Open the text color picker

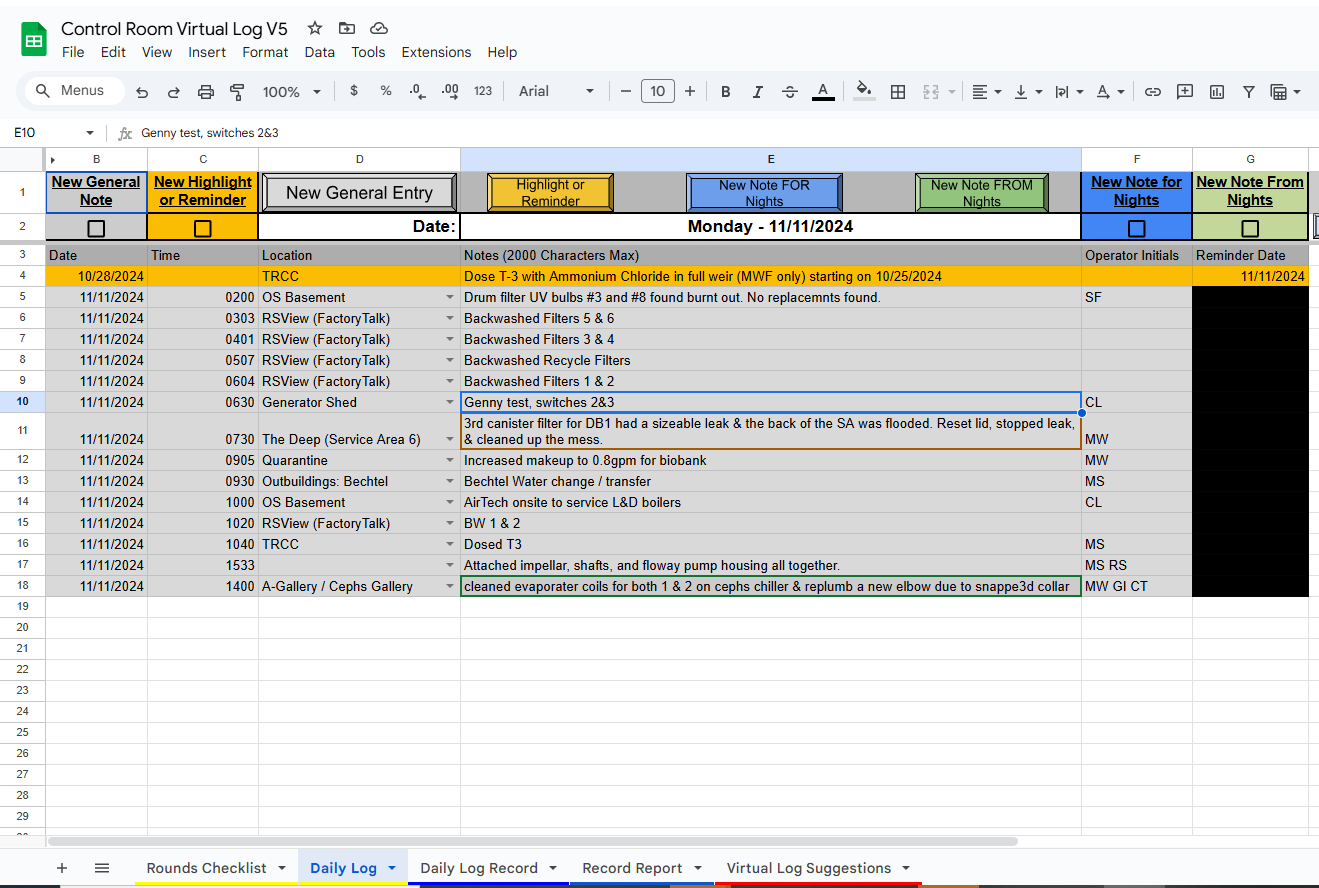(x=823, y=92)
